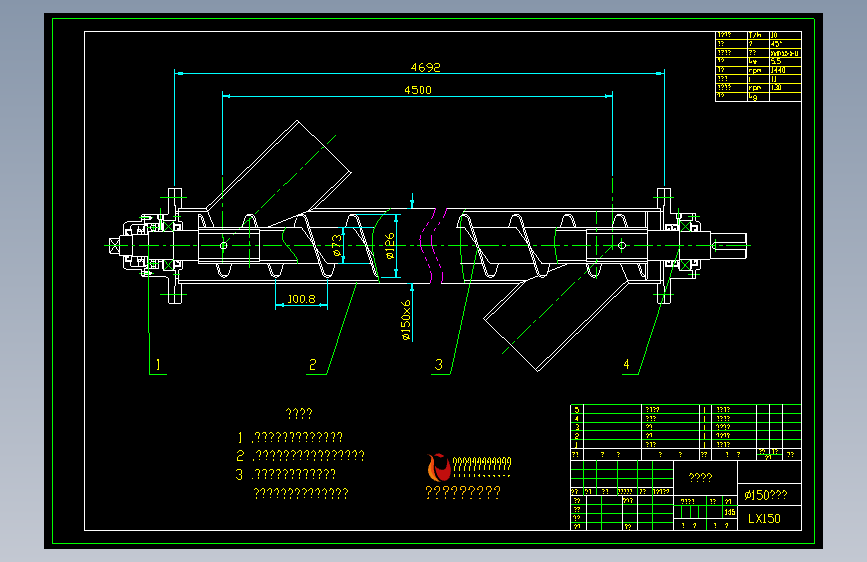Select the ø126 diameter dimension
This screenshot has width=867, height=562.
(390, 246)
